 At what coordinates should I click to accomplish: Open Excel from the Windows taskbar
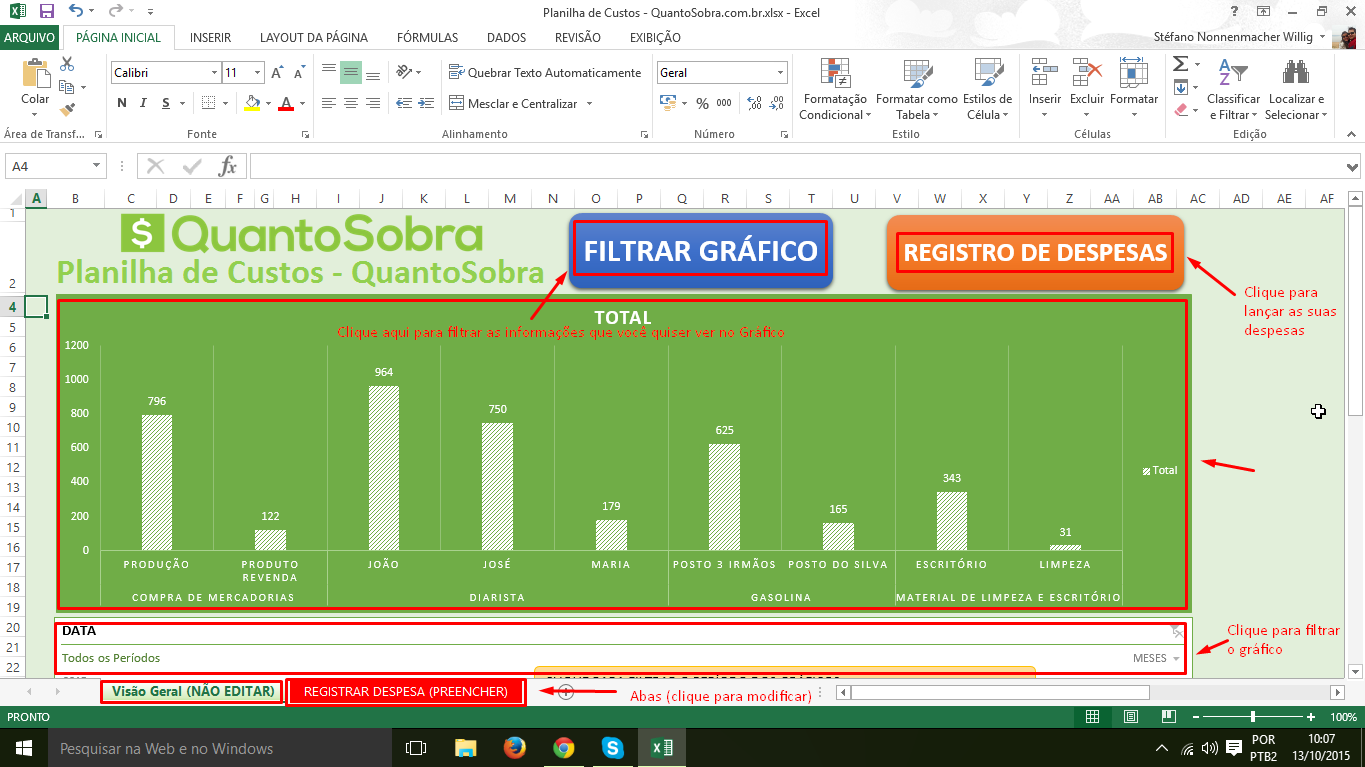661,747
